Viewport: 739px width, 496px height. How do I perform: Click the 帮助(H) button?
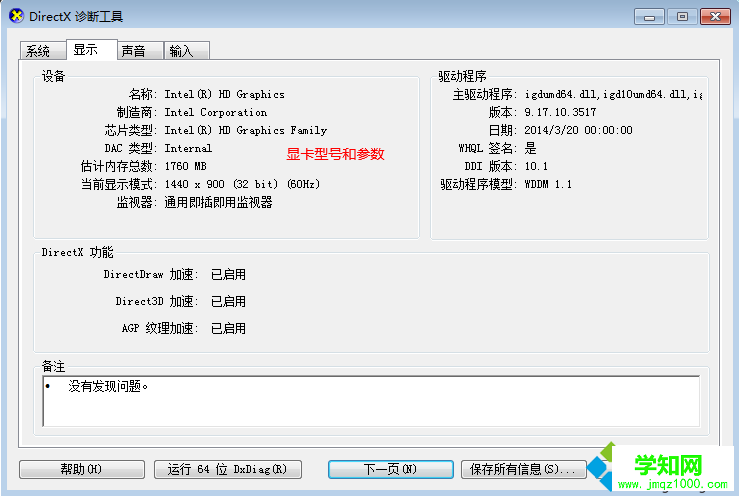click(82, 469)
